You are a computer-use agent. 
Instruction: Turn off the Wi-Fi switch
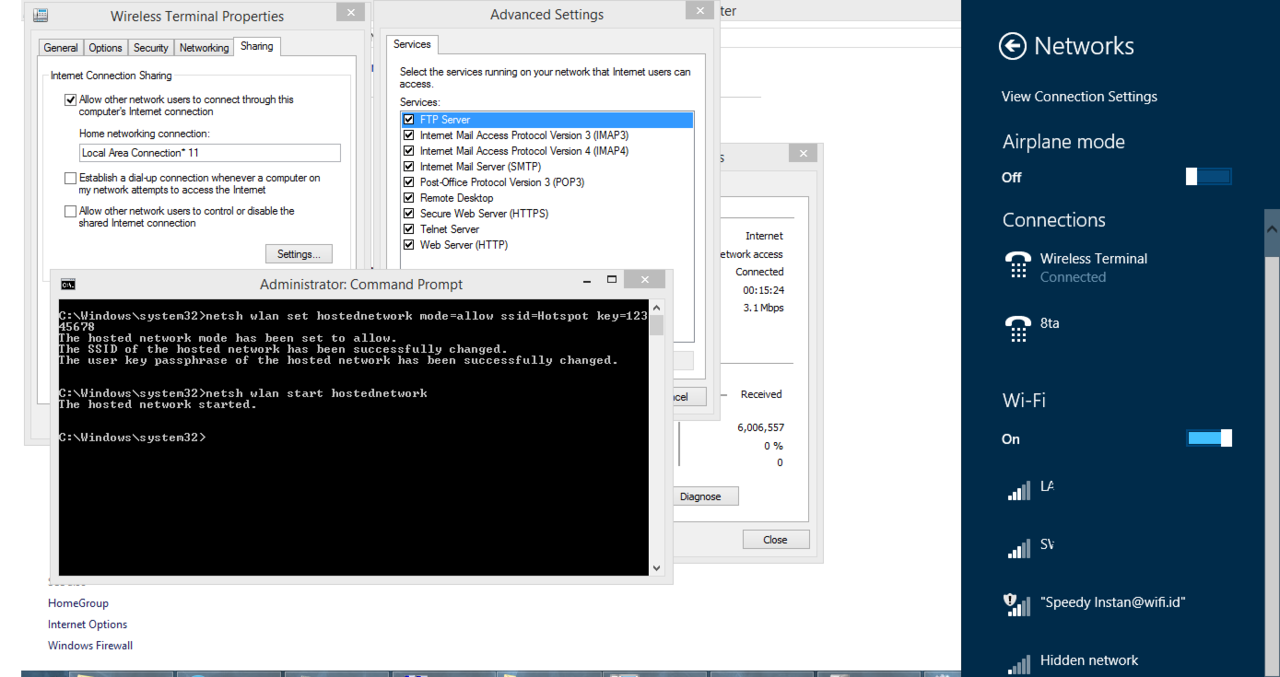[x=1208, y=438]
